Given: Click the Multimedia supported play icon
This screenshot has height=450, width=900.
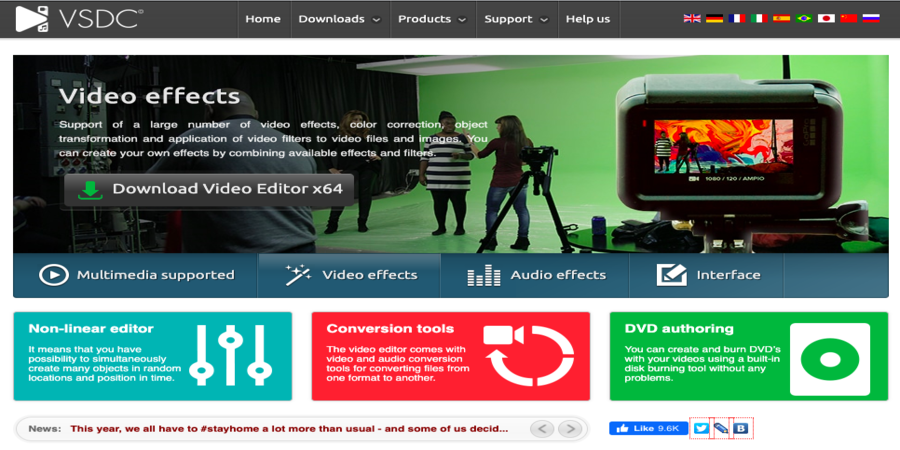Looking at the screenshot, I should tap(54, 275).
